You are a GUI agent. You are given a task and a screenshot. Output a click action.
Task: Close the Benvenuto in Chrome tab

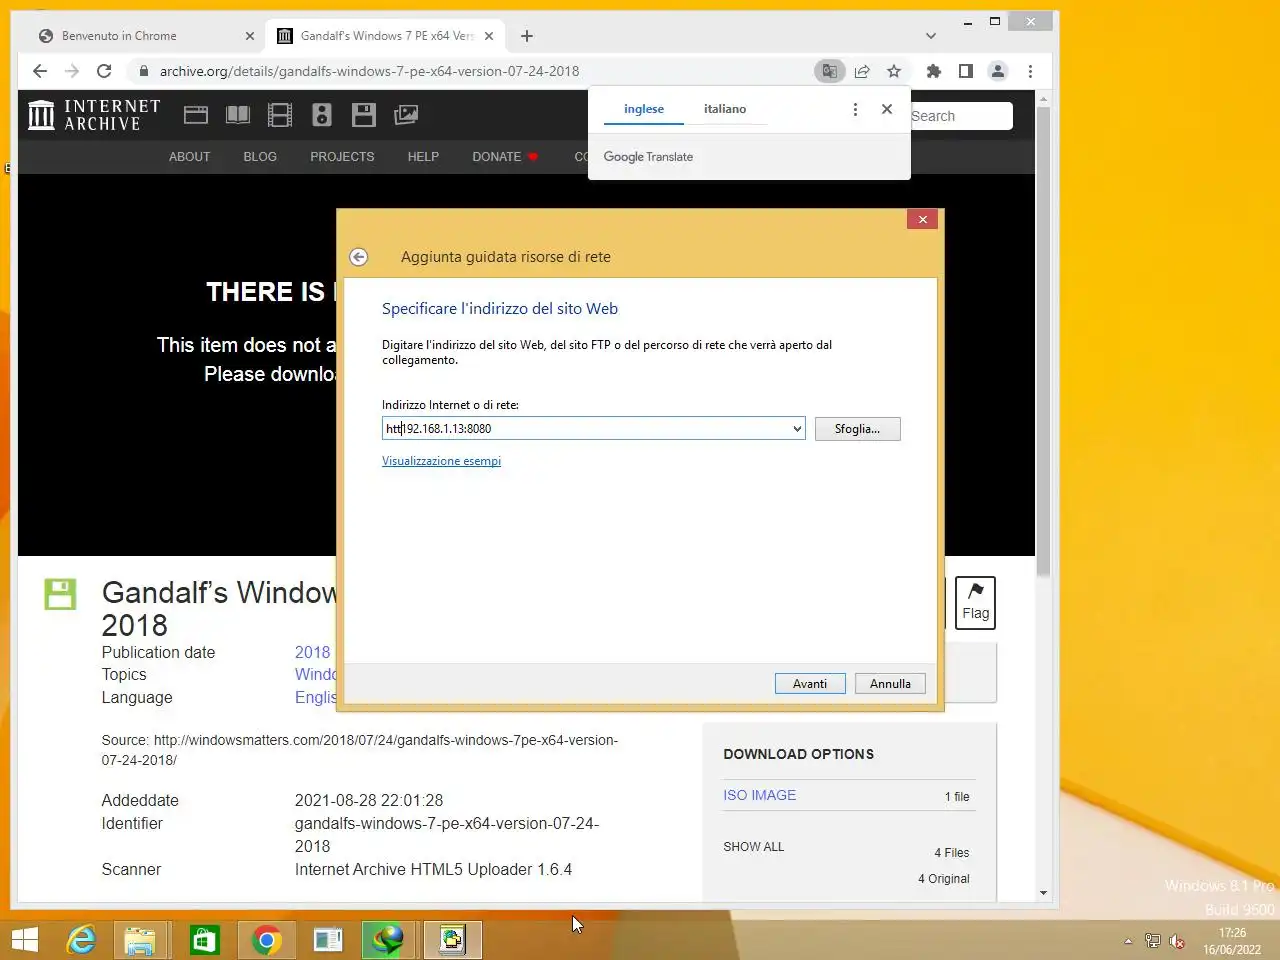pyautogui.click(x=250, y=36)
